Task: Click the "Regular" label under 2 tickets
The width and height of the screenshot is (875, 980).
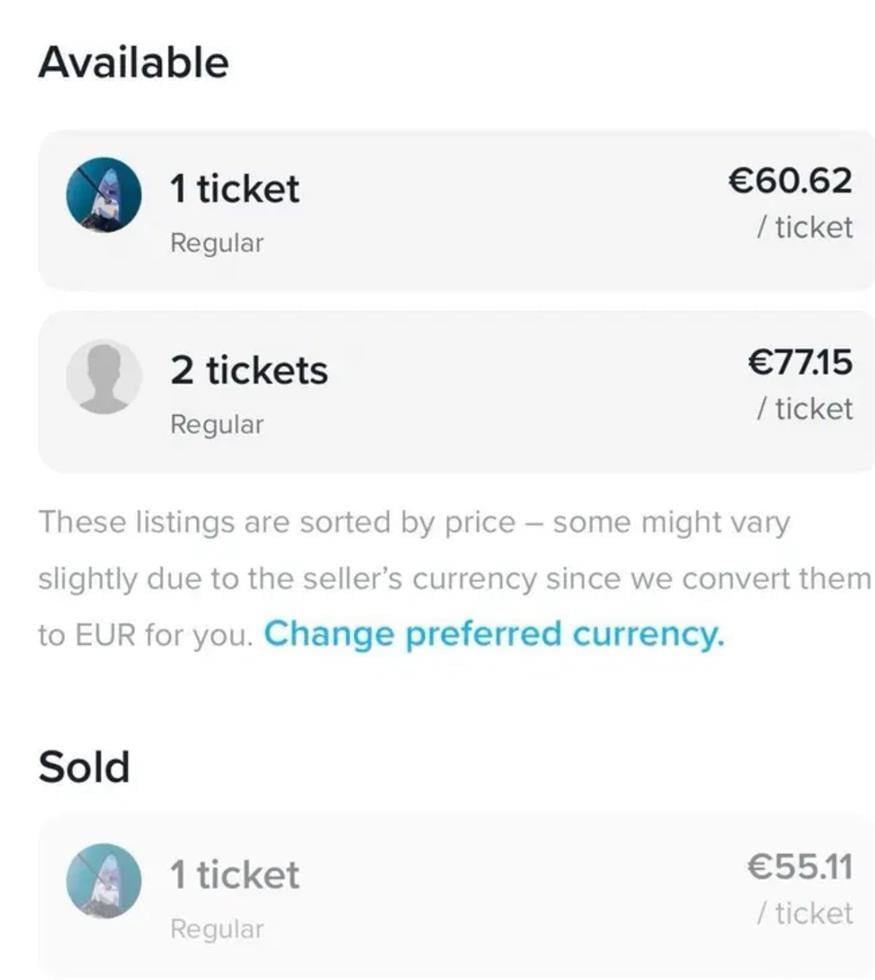Action: click(216, 424)
